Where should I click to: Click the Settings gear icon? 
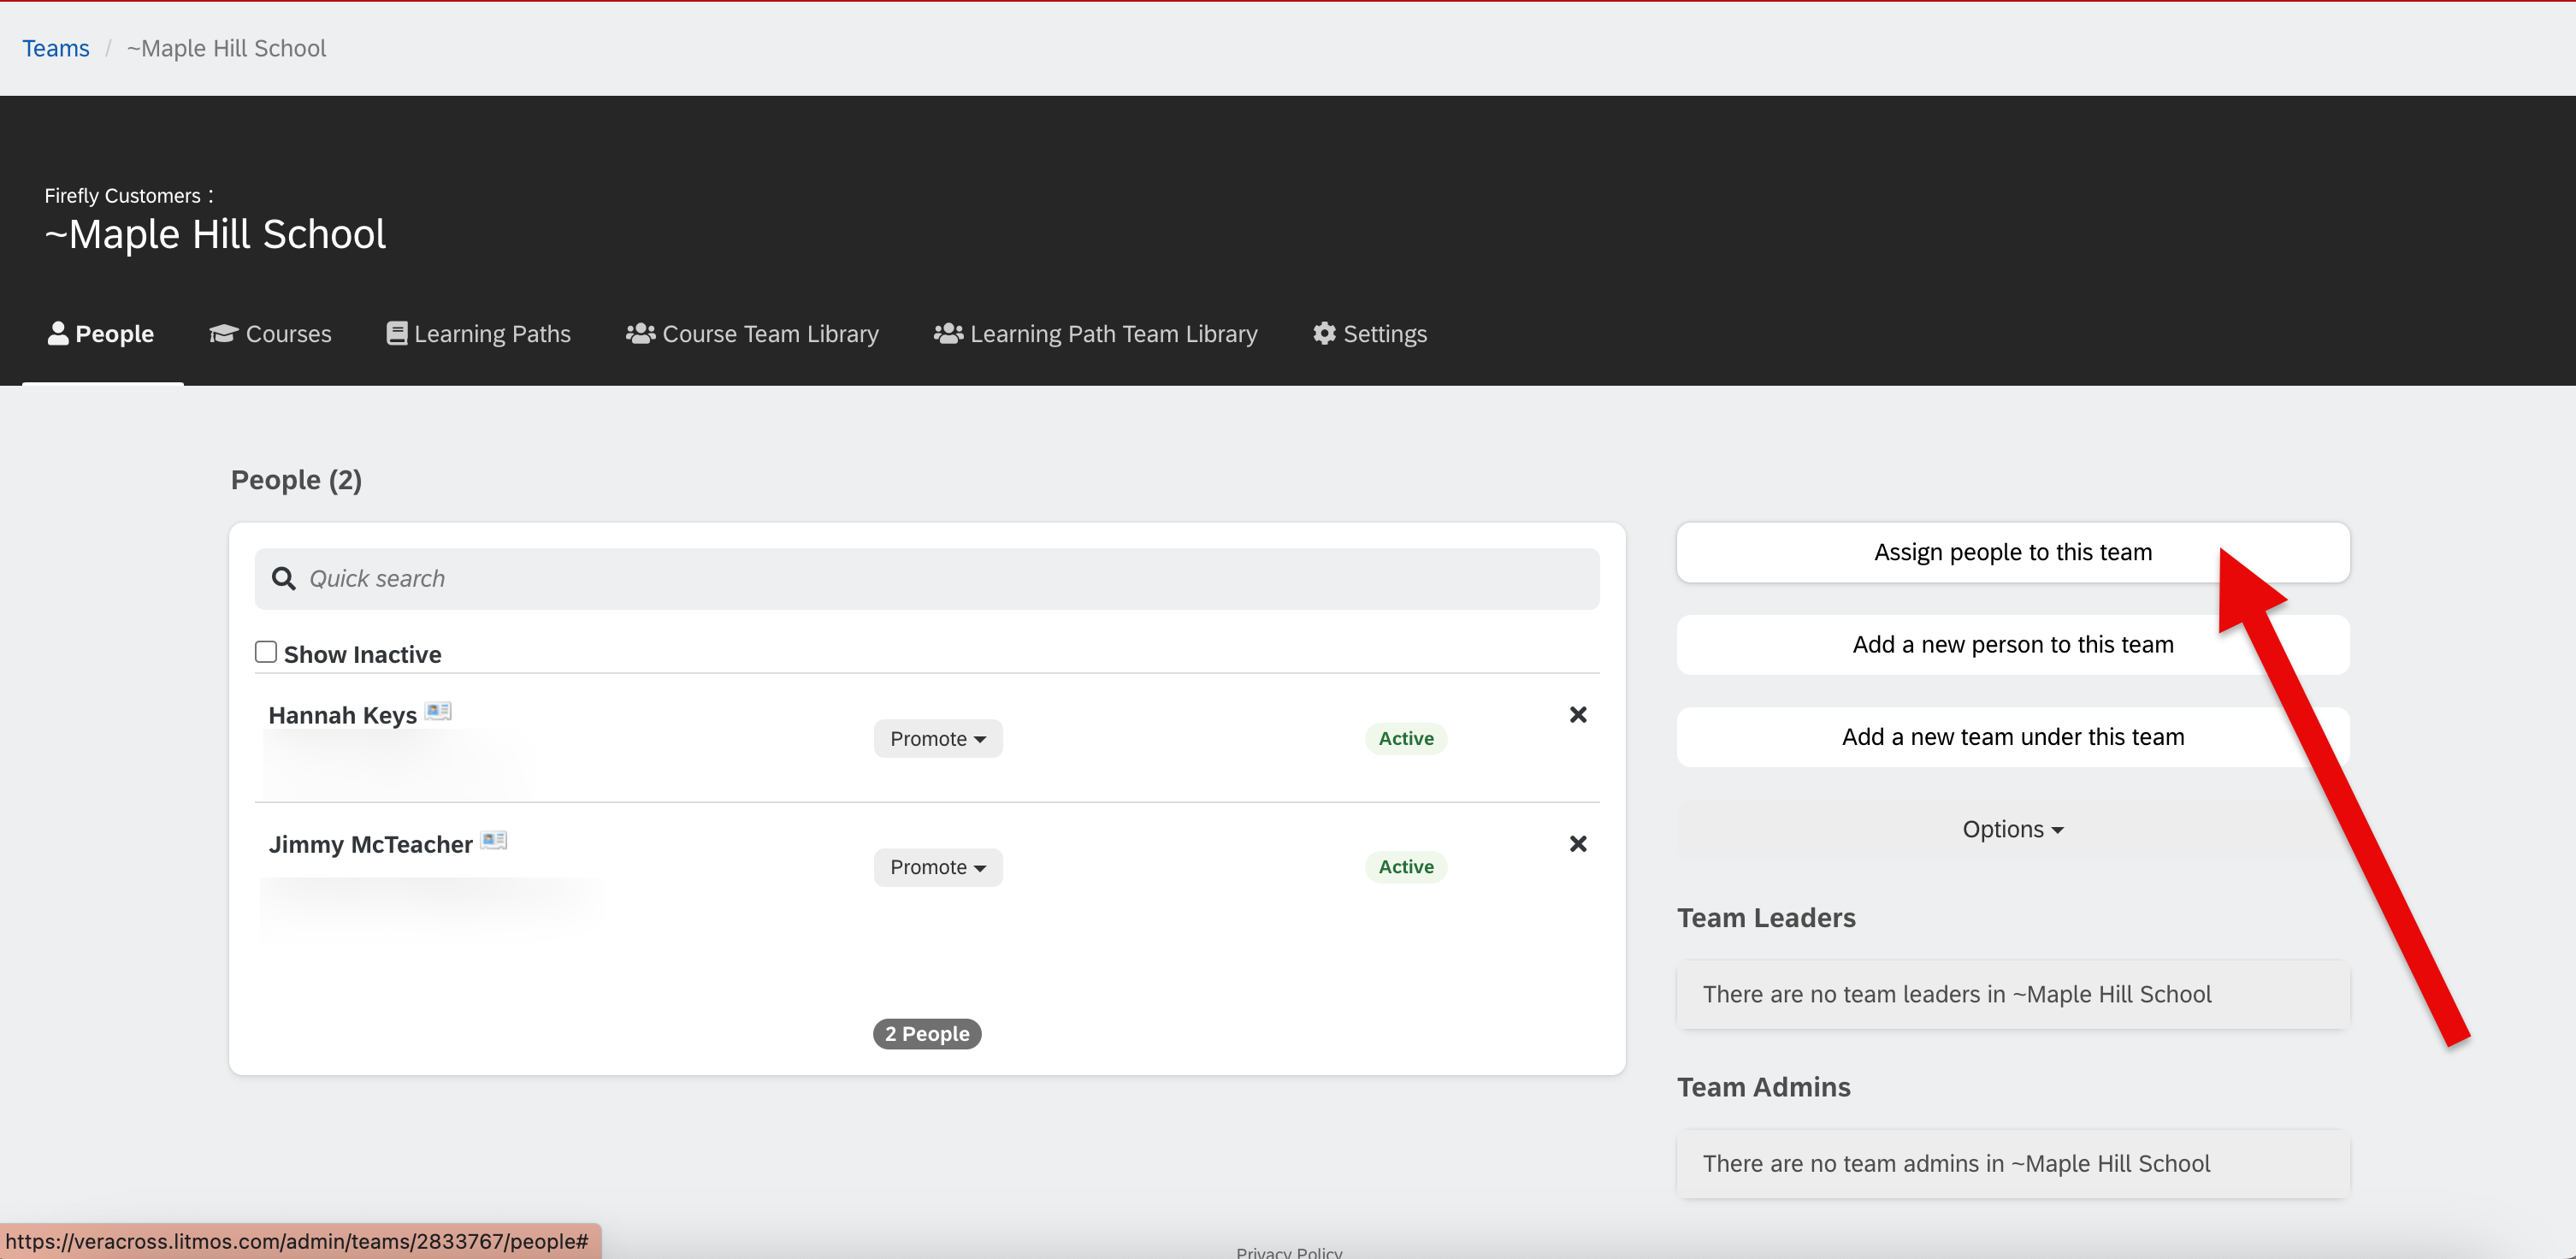(1324, 333)
